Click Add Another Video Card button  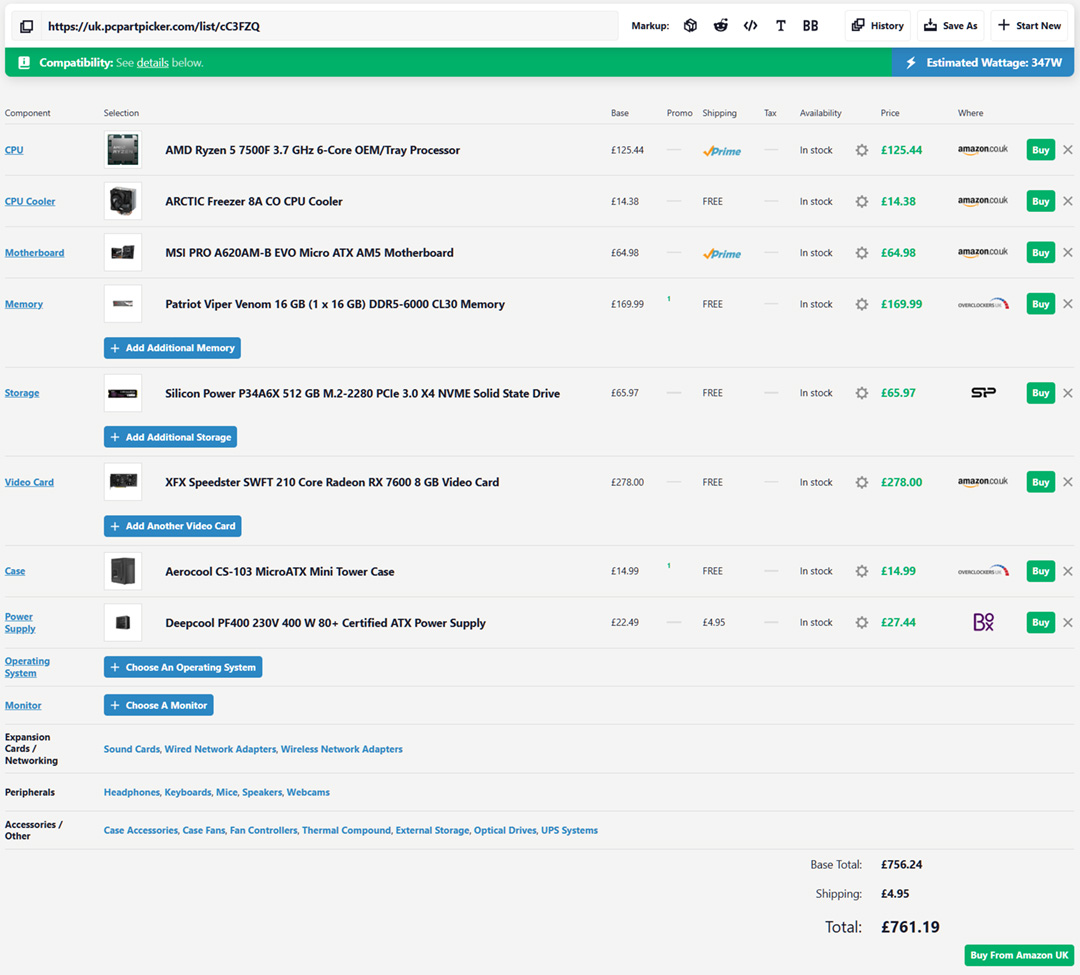point(172,526)
